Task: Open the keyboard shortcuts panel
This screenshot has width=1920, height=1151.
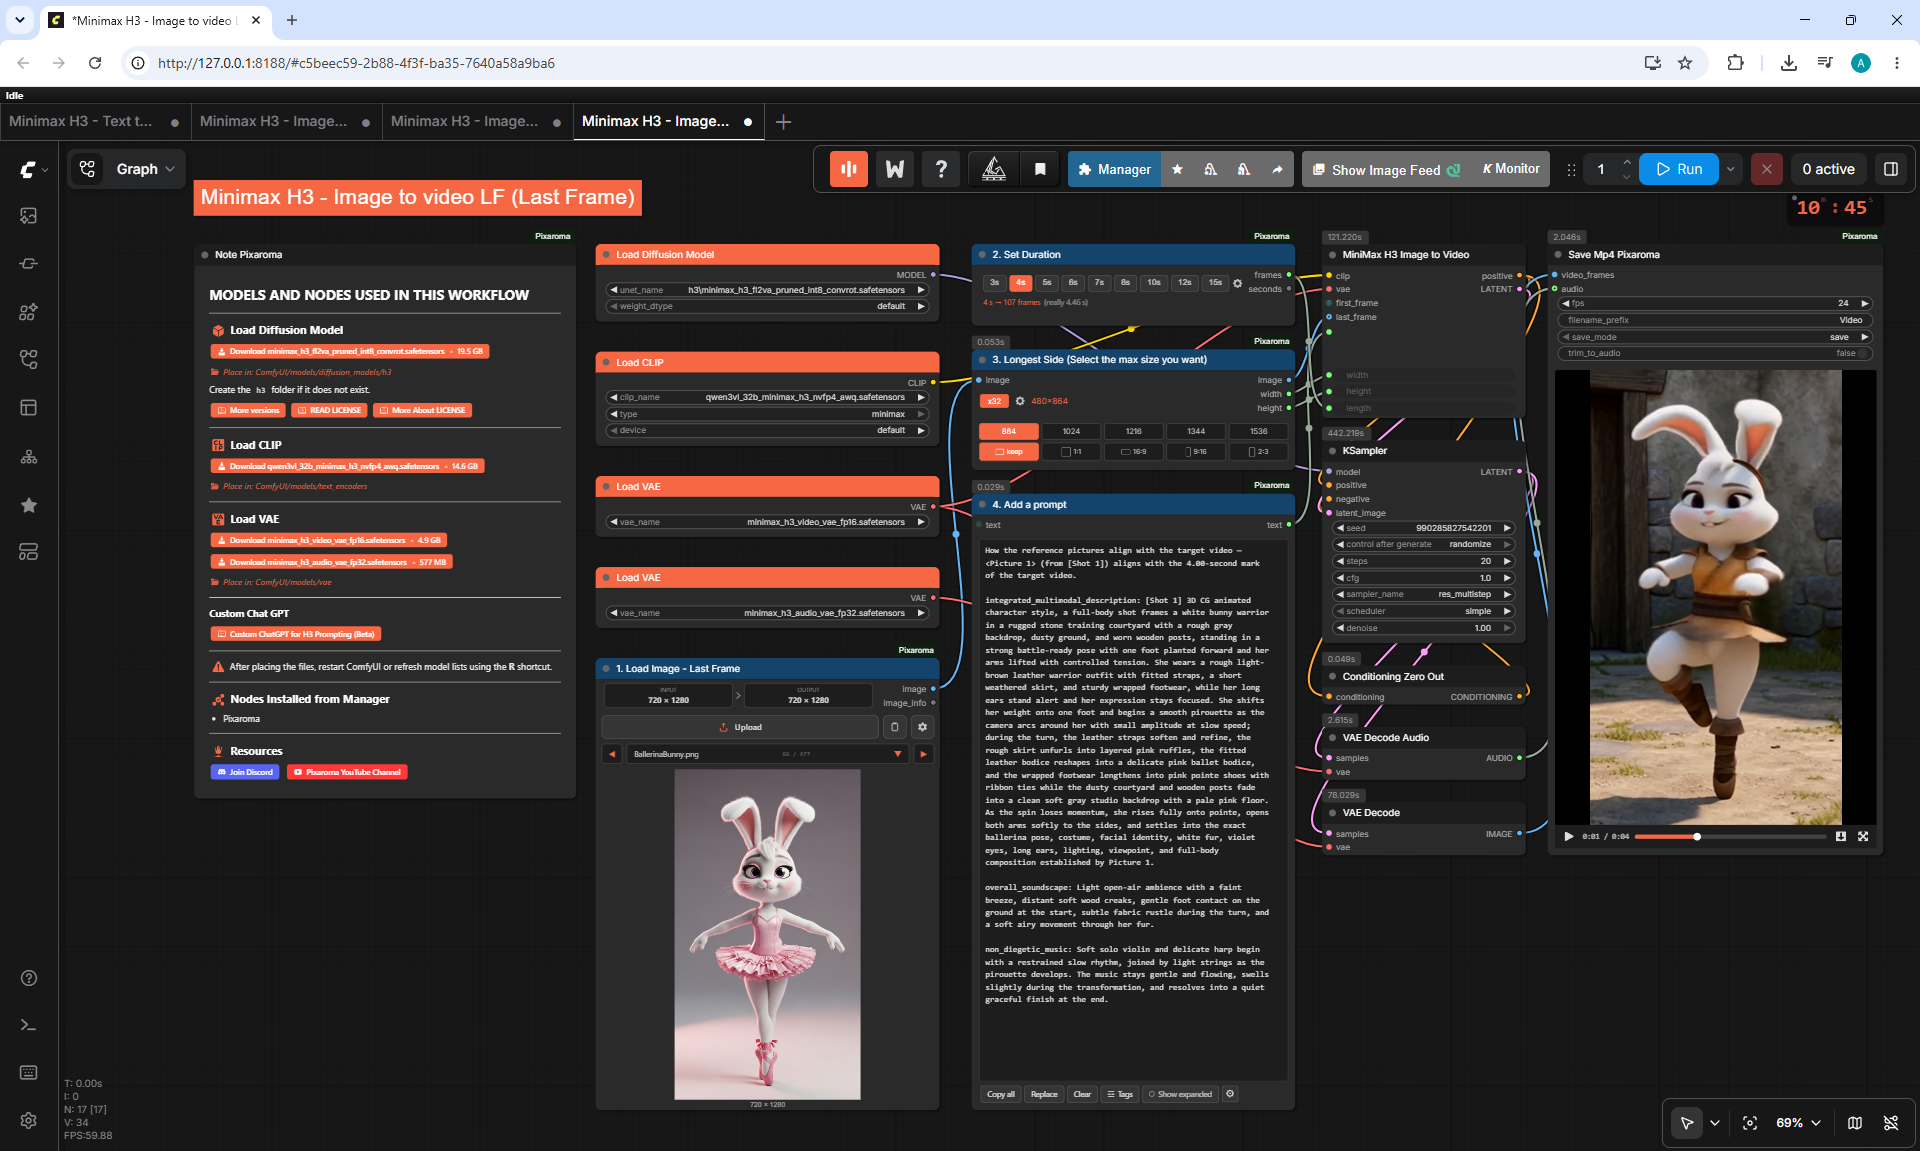Action: click(x=29, y=1073)
